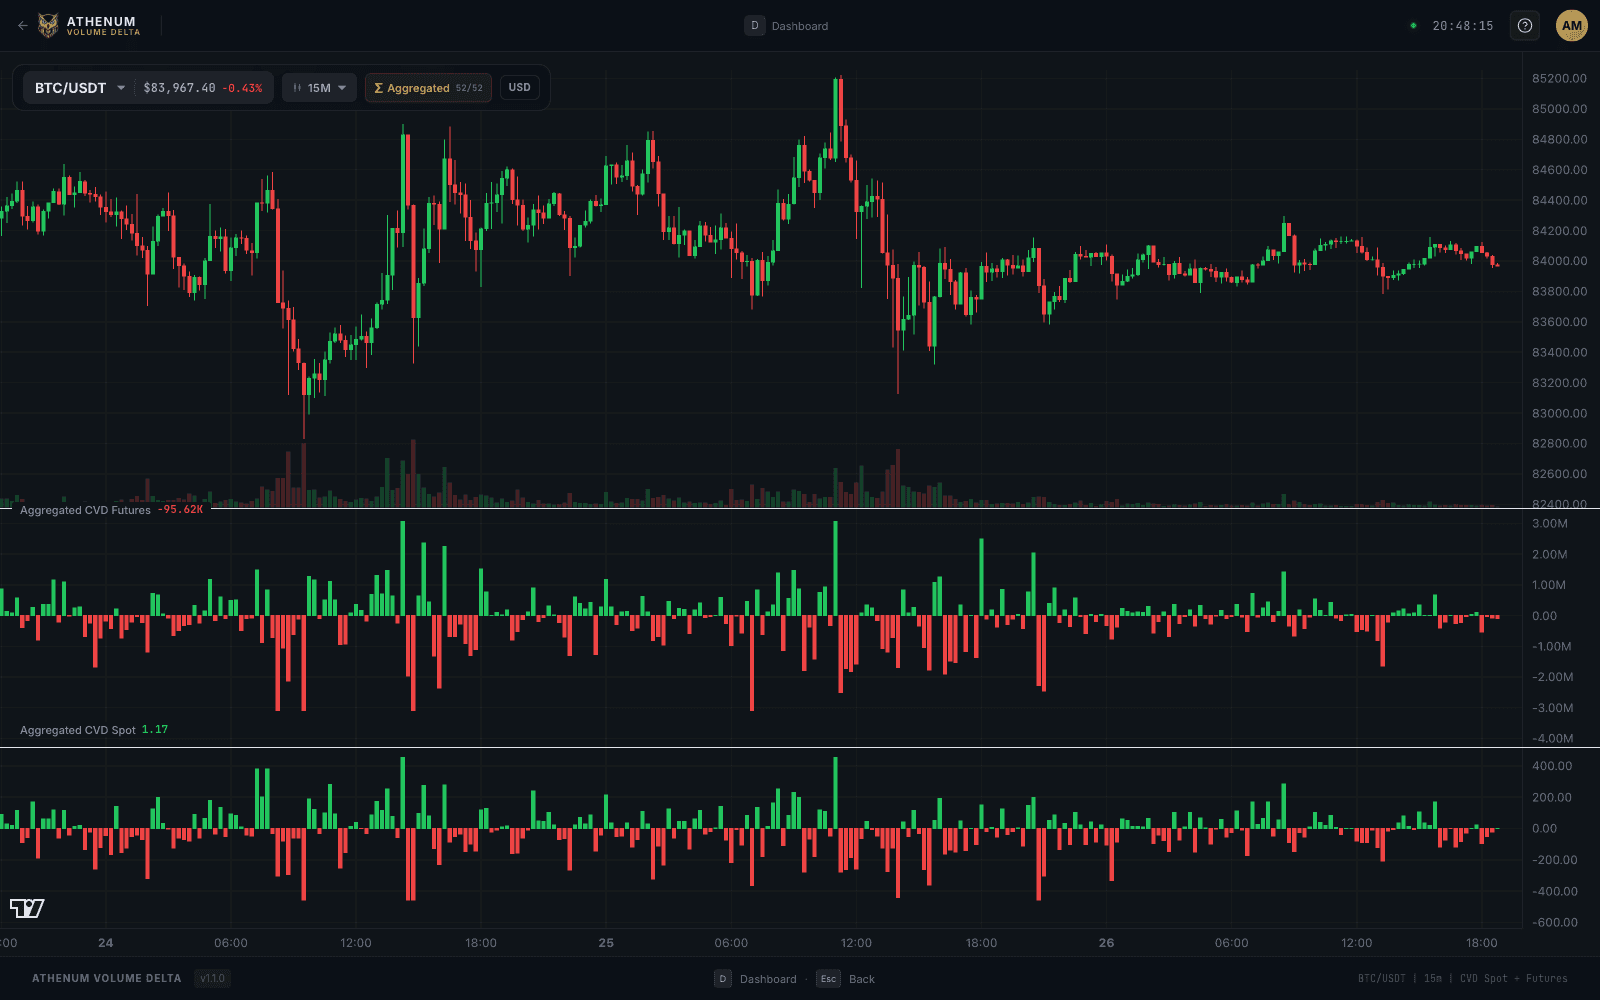Click the 25 date marker on time axis
The height and width of the screenshot is (1000, 1600).
click(606, 943)
